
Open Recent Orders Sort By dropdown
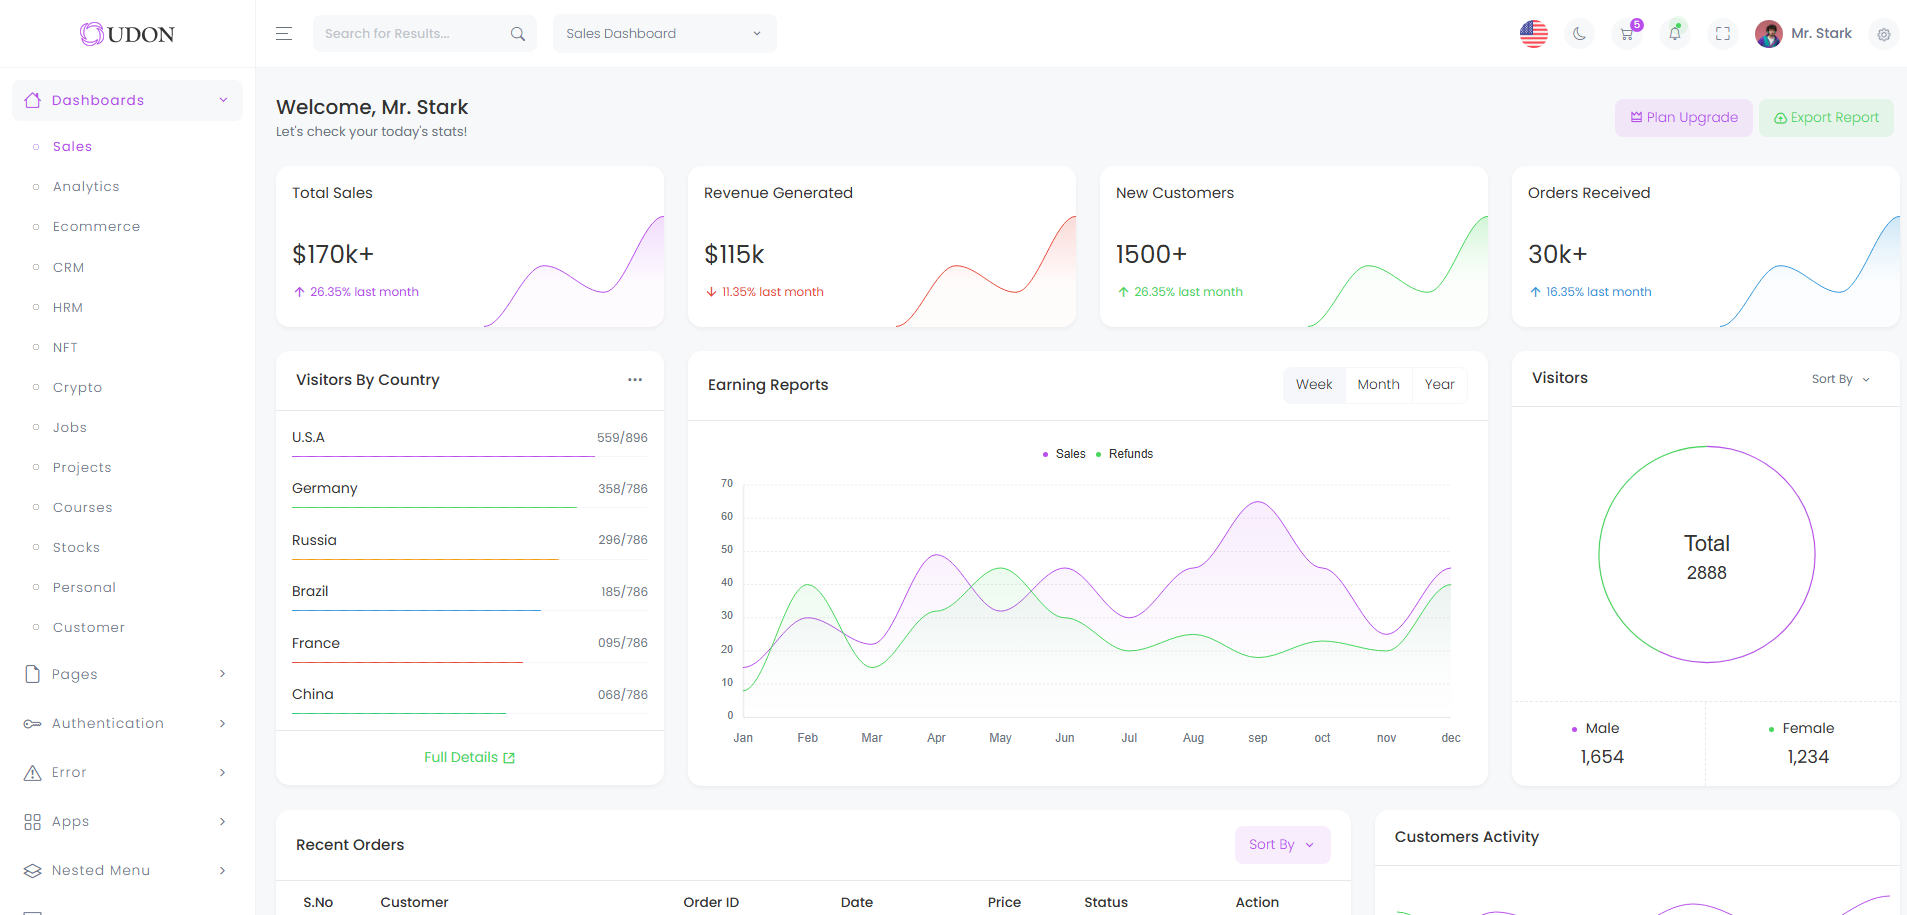point(1282,845)
